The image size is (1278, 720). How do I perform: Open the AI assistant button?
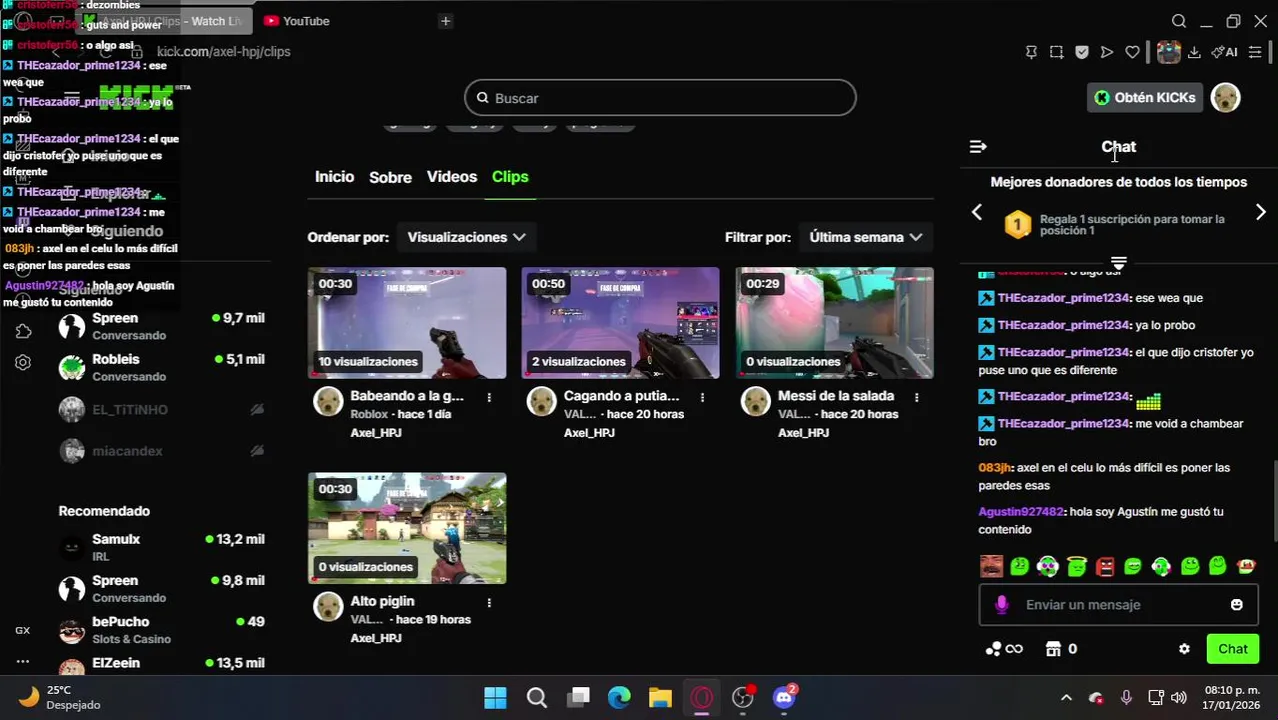[1225, 52]
